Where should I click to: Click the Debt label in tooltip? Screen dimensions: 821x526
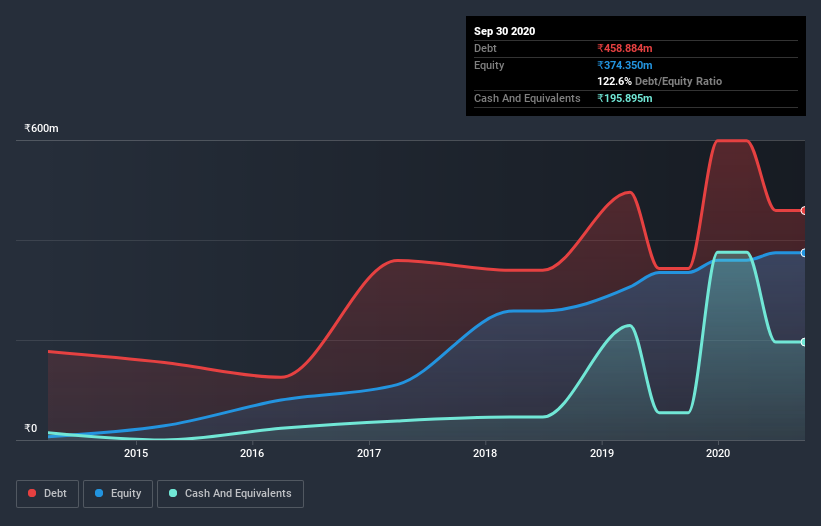485,48
